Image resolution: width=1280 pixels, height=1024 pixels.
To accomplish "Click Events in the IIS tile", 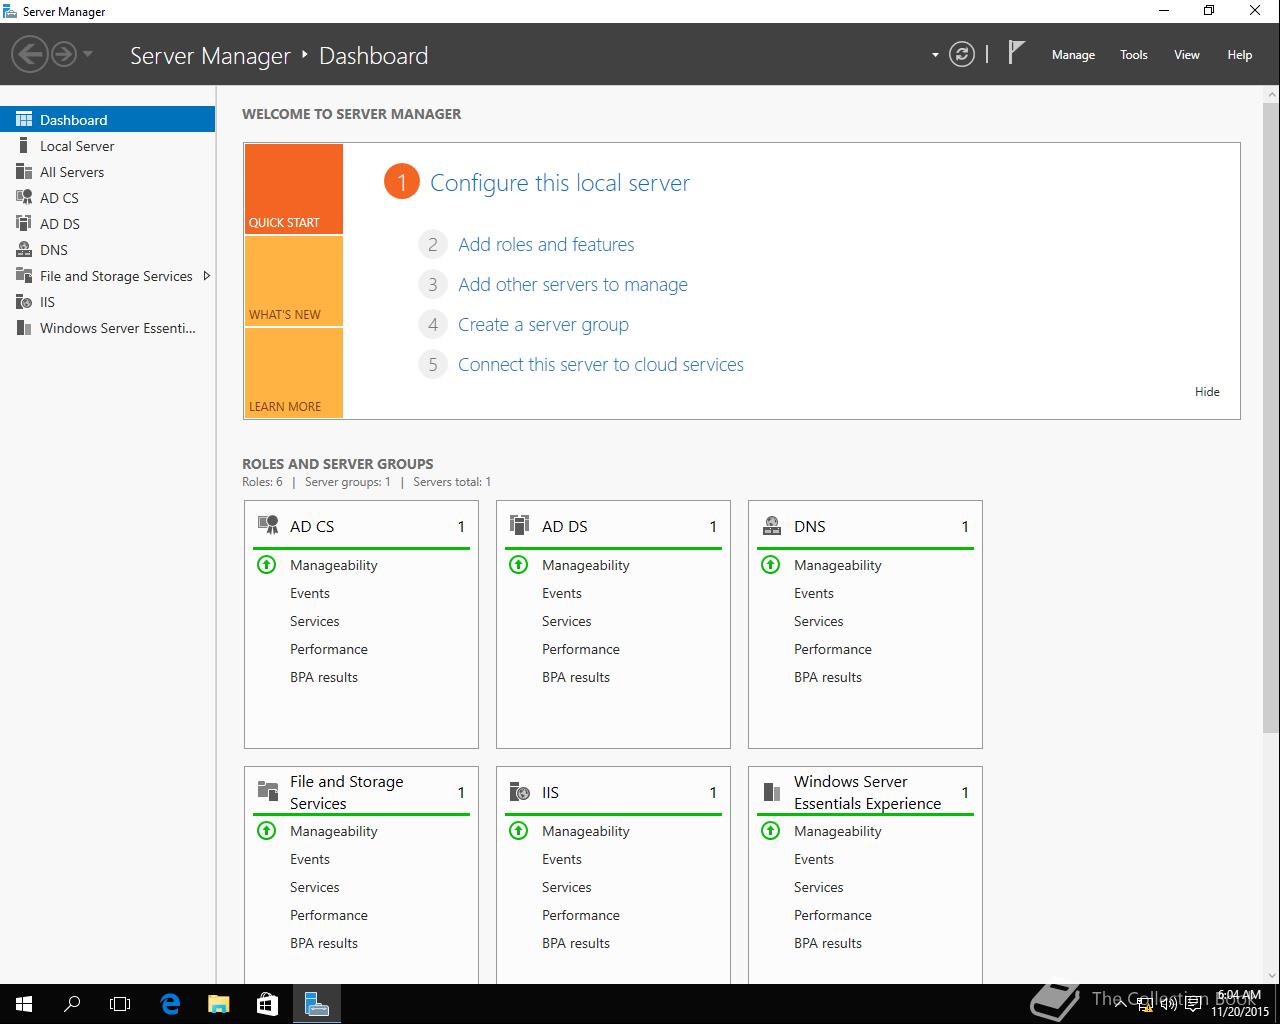I will click(x=562, y=859).
